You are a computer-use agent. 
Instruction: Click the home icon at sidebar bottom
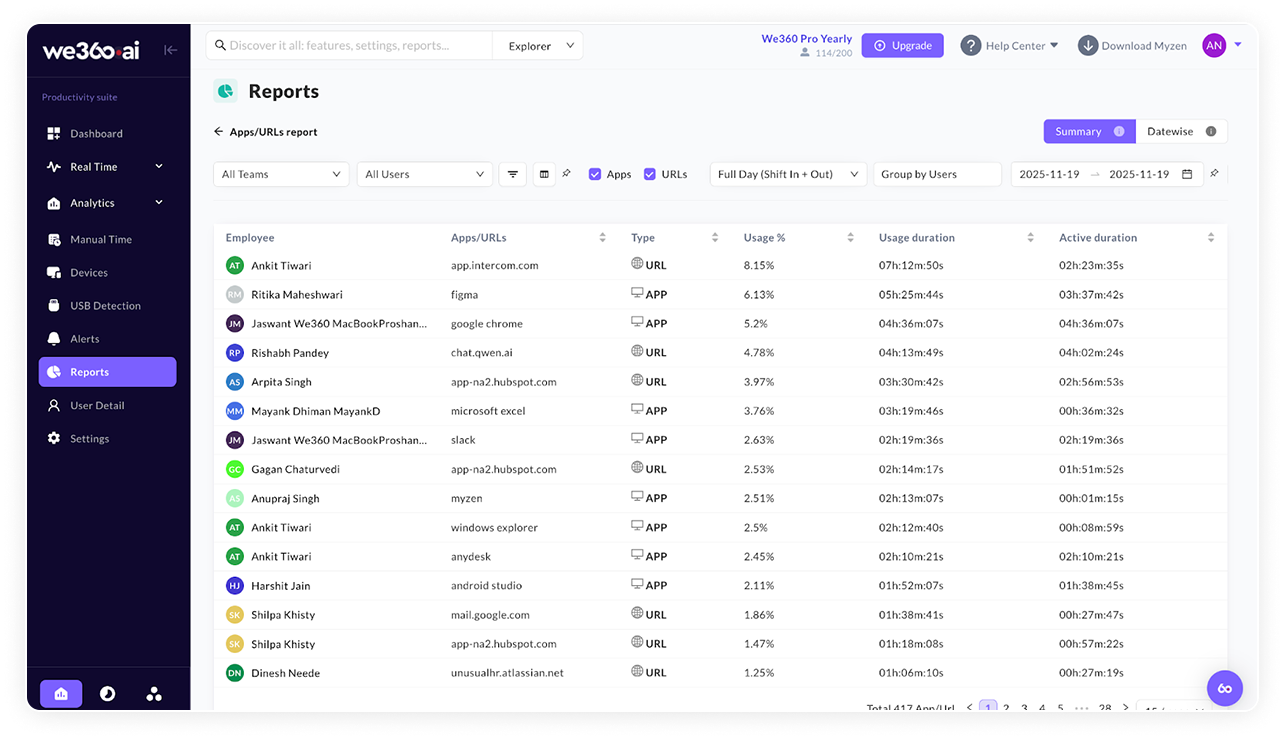point(61,694)
